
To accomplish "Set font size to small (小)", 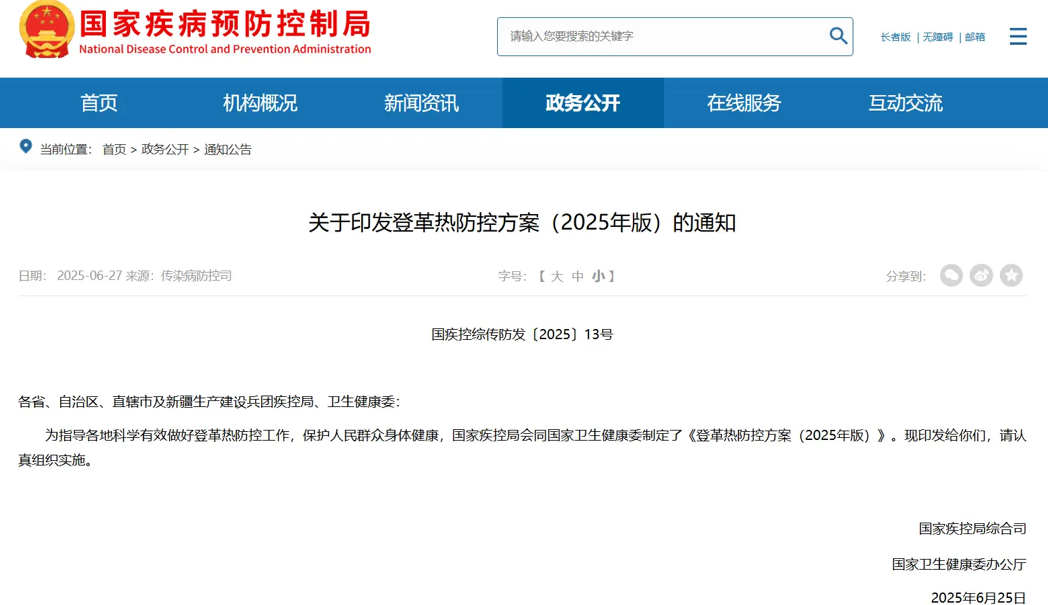I will tap(597, 277).
